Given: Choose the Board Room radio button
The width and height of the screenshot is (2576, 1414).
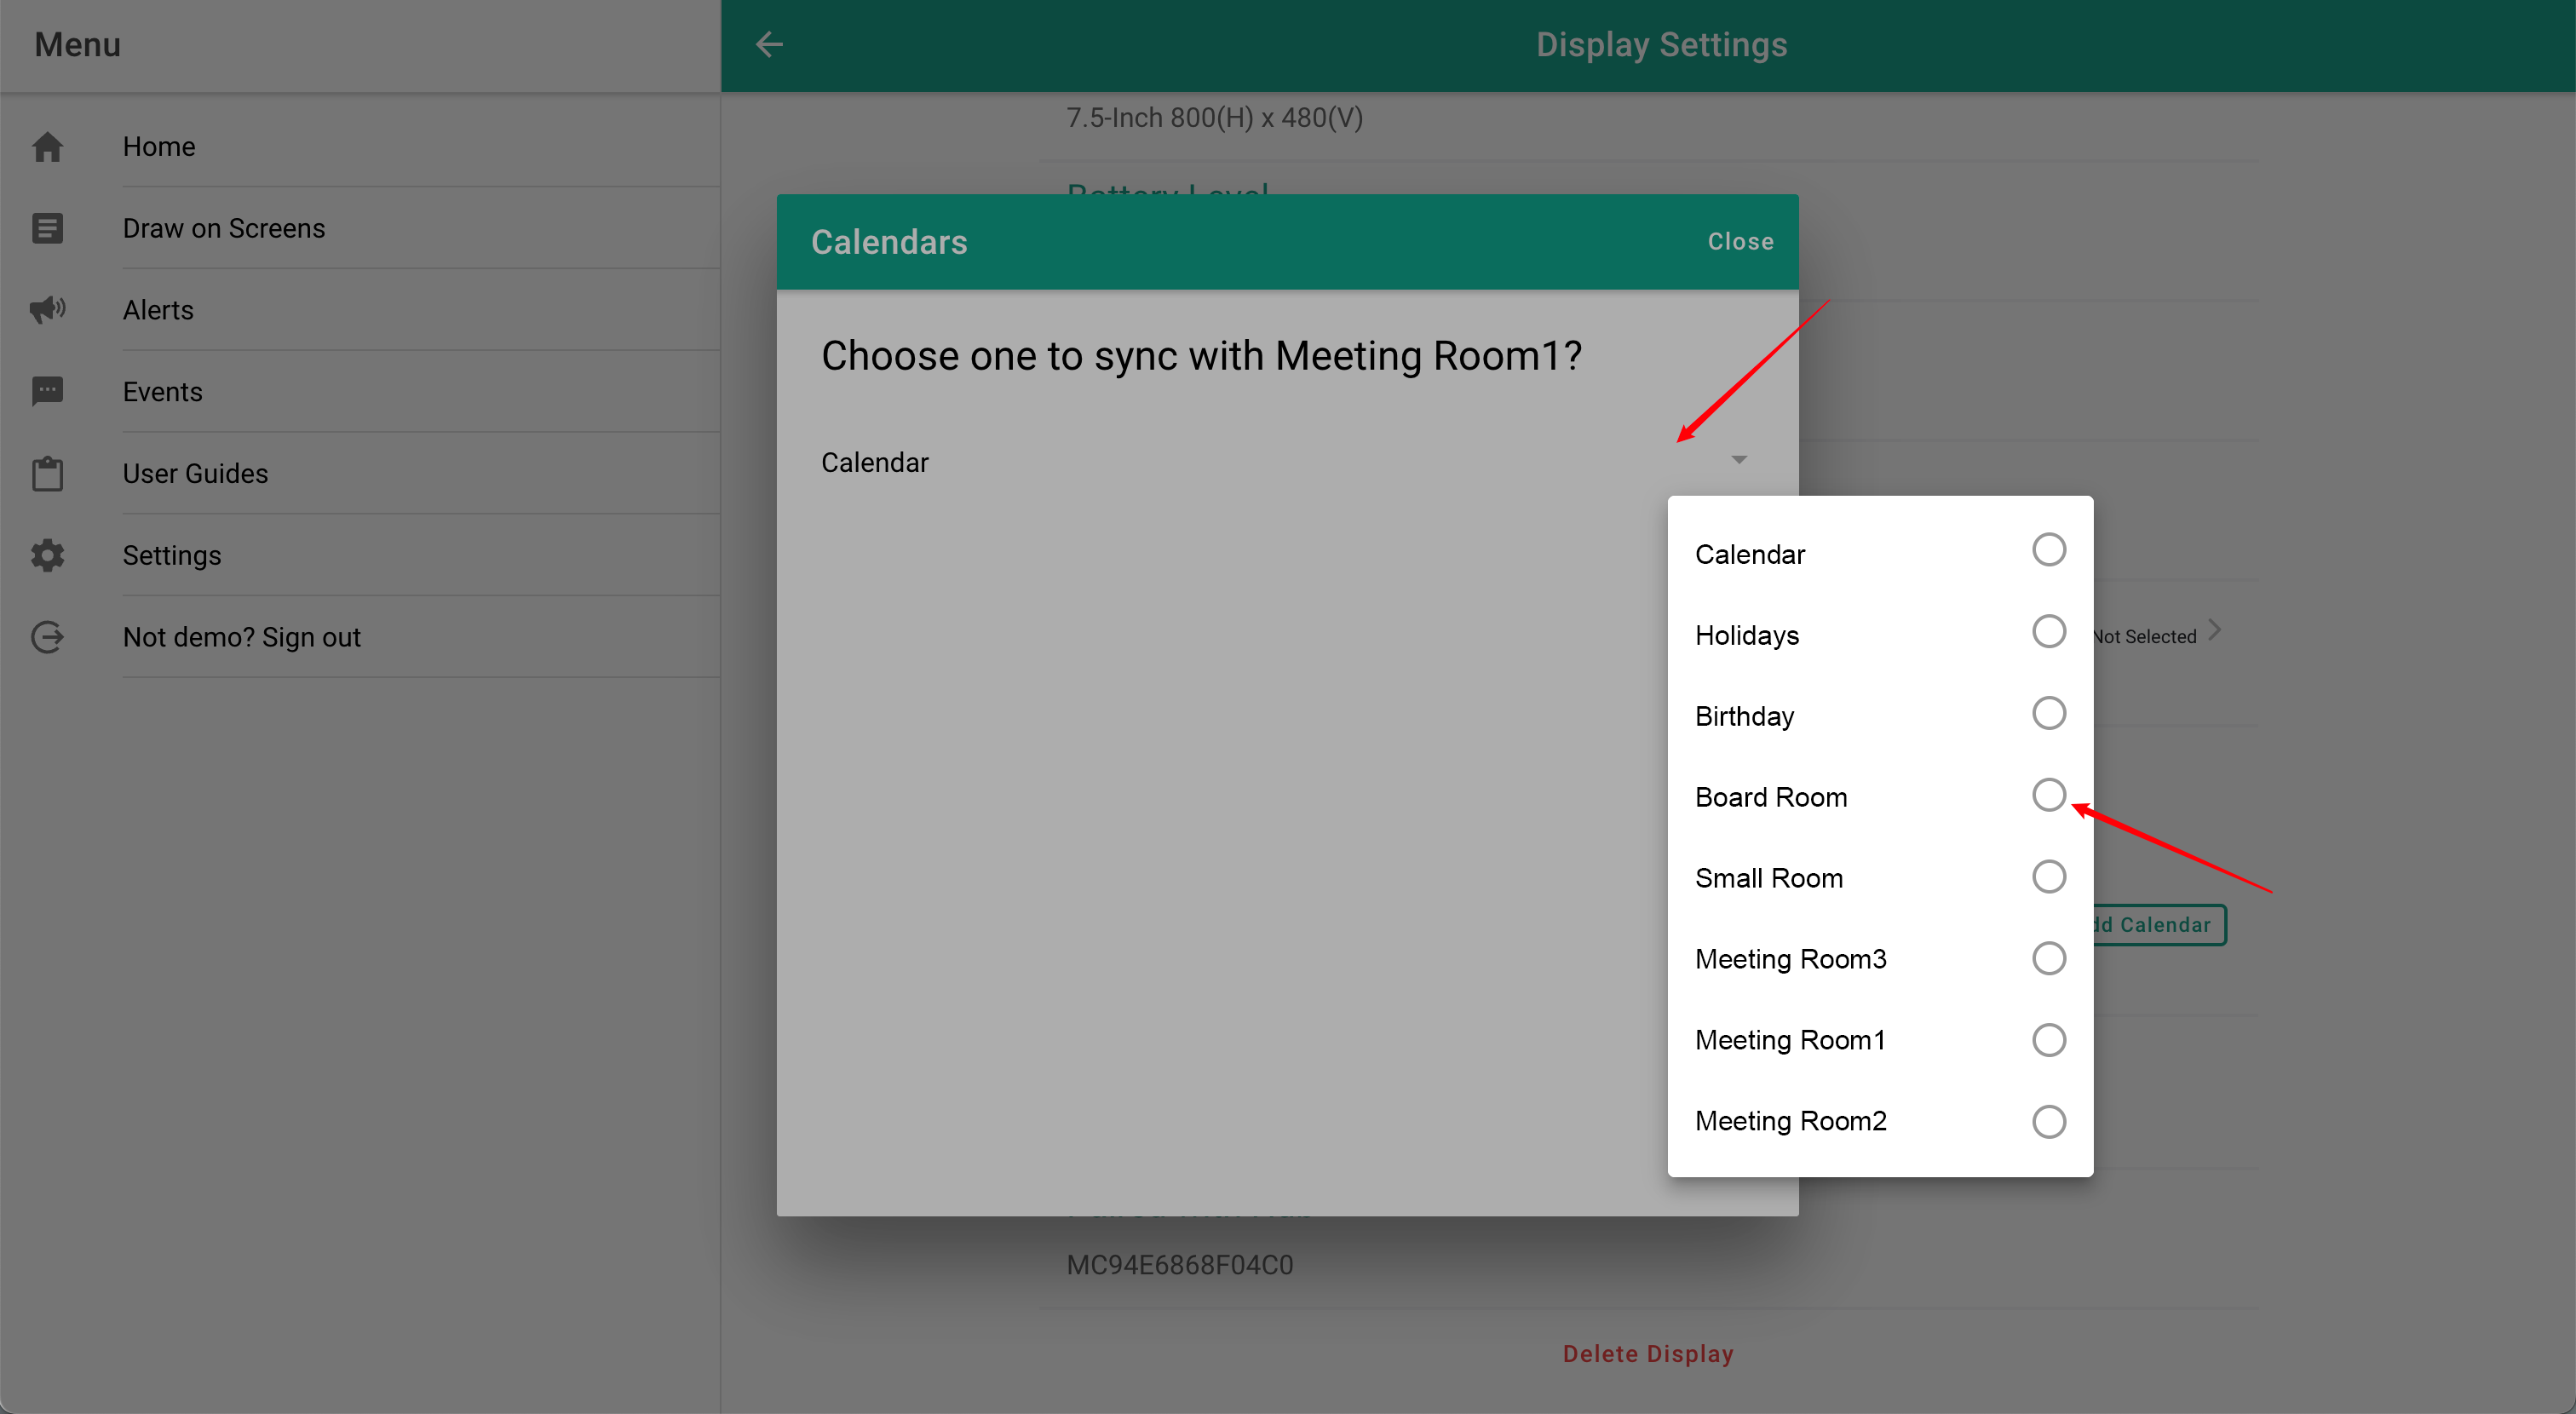Looking at the screenshot, I should (x=2048, y=795).
